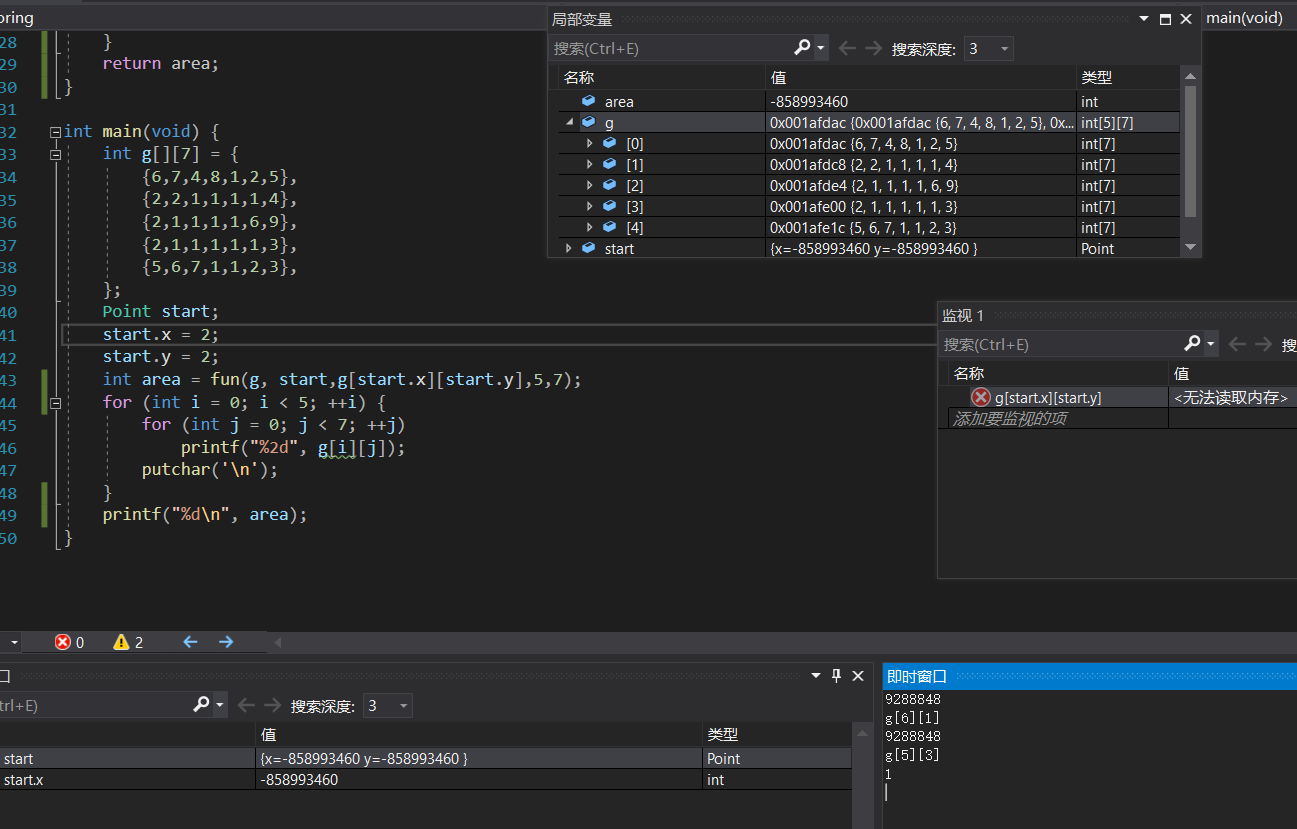Click the '-858993460' value of area
The width and height of the screenshot is (1297, 829).
pyautogui.click(x=809, y=101)
